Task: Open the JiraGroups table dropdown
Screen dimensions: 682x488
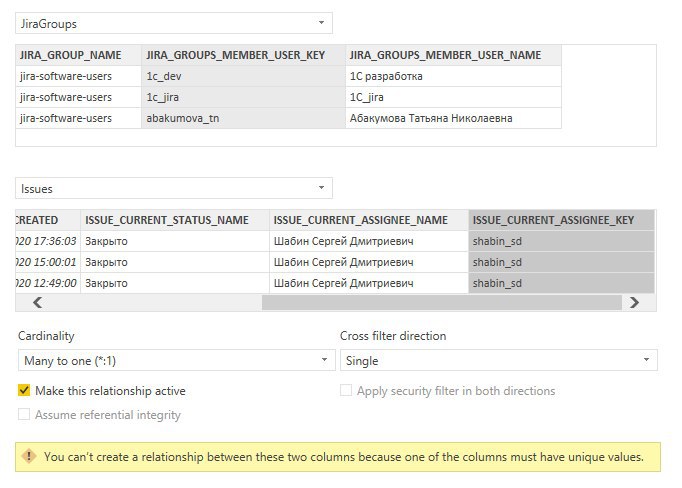Action: (x=174, y=23)
